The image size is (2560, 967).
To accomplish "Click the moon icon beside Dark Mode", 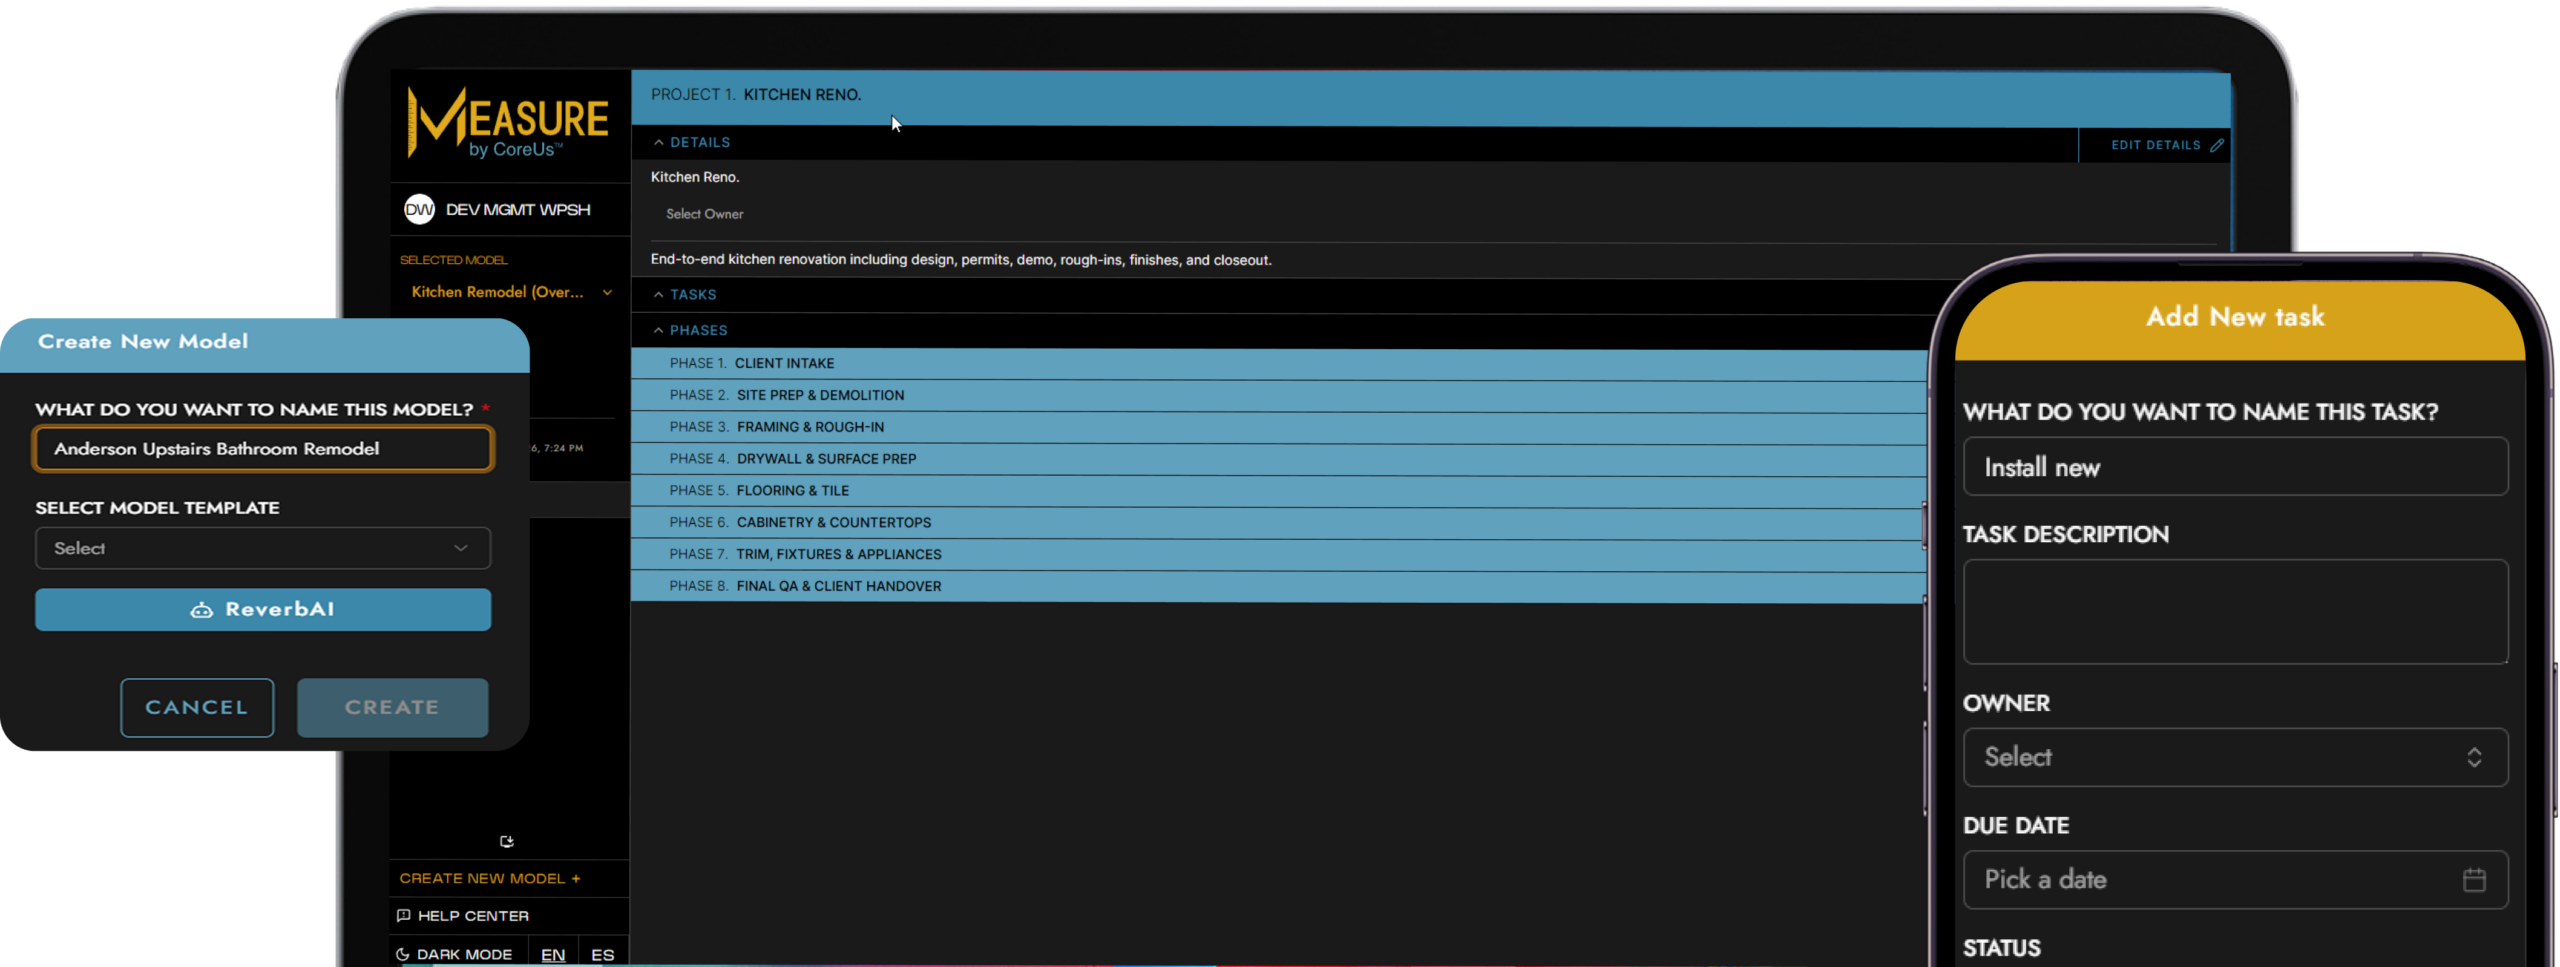I will [x=403, y=955].
